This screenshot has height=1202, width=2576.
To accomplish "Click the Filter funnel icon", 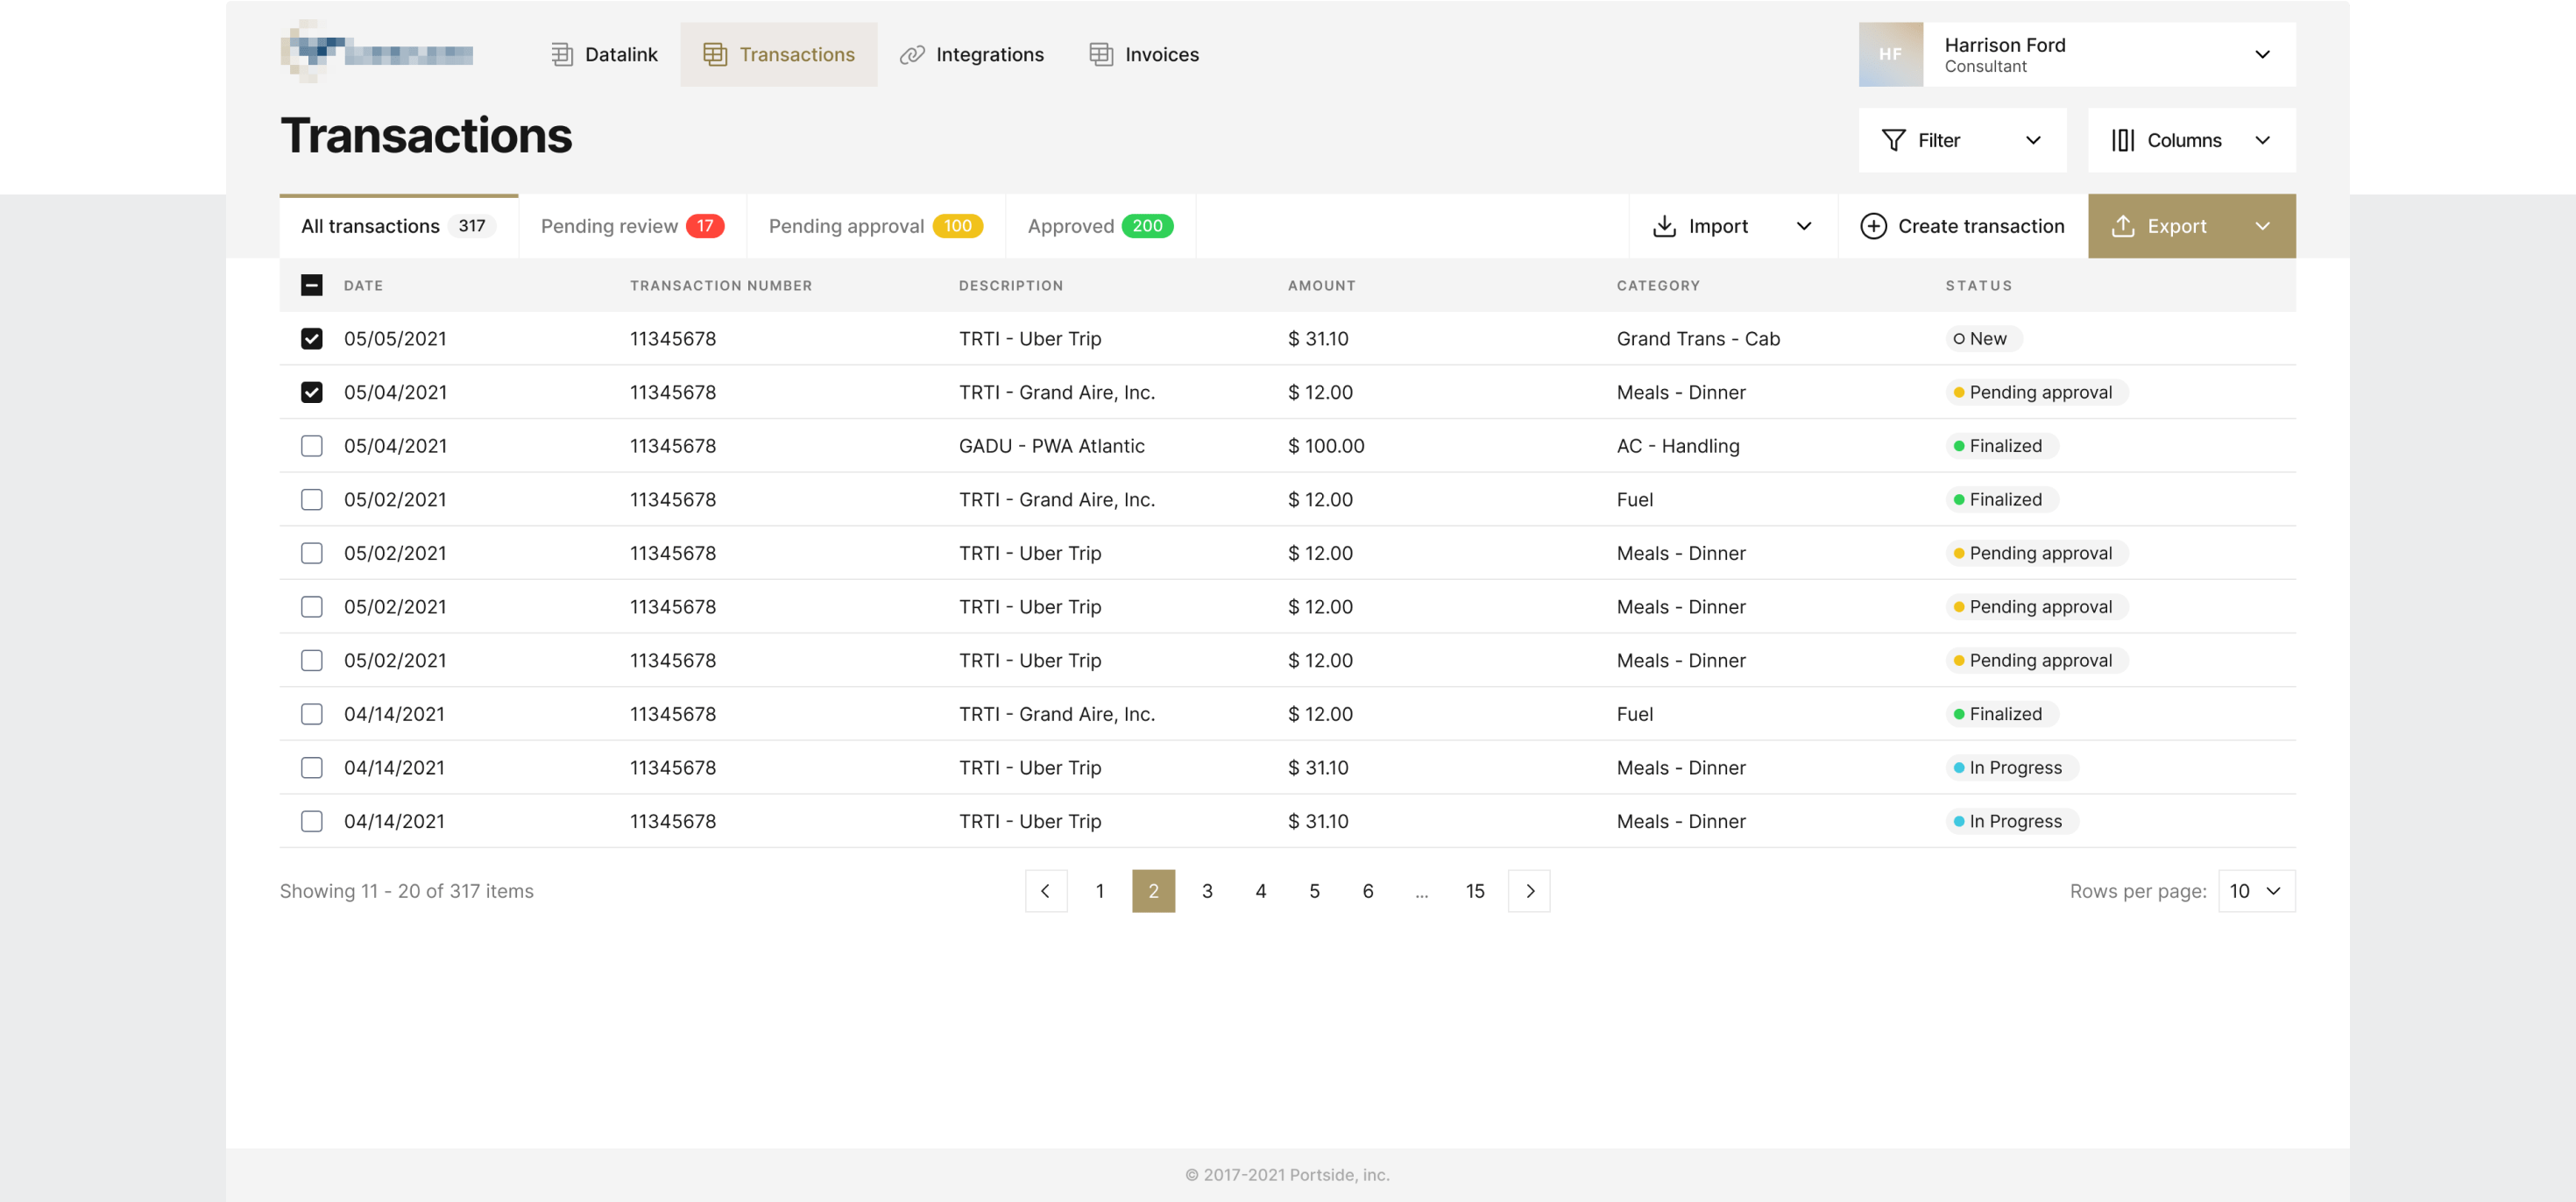I will tap(1895, 140).
